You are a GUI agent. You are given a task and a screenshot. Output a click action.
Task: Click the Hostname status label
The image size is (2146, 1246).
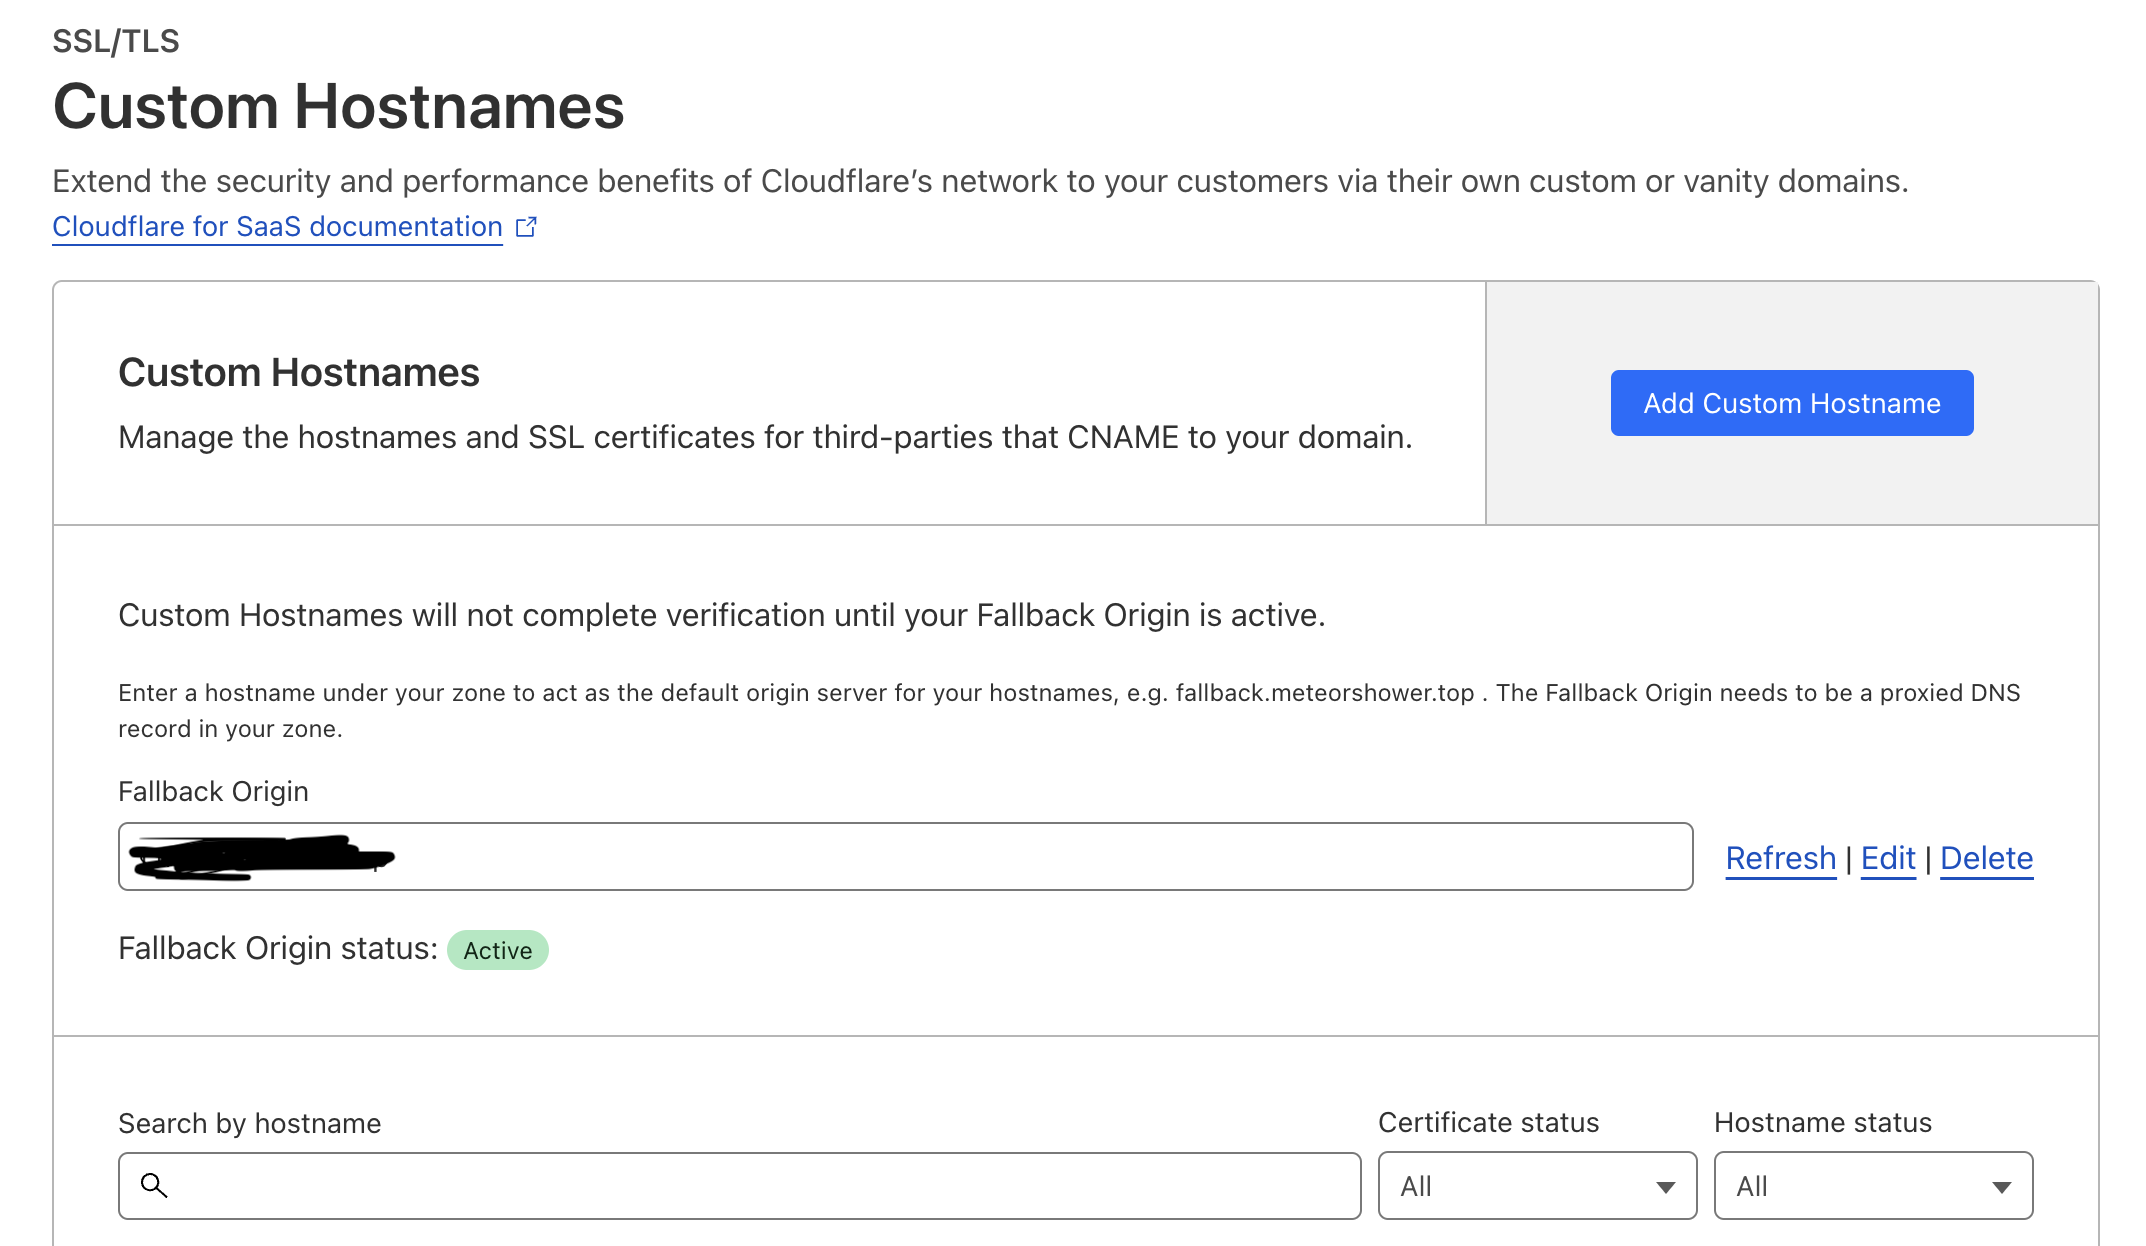1823,1122
